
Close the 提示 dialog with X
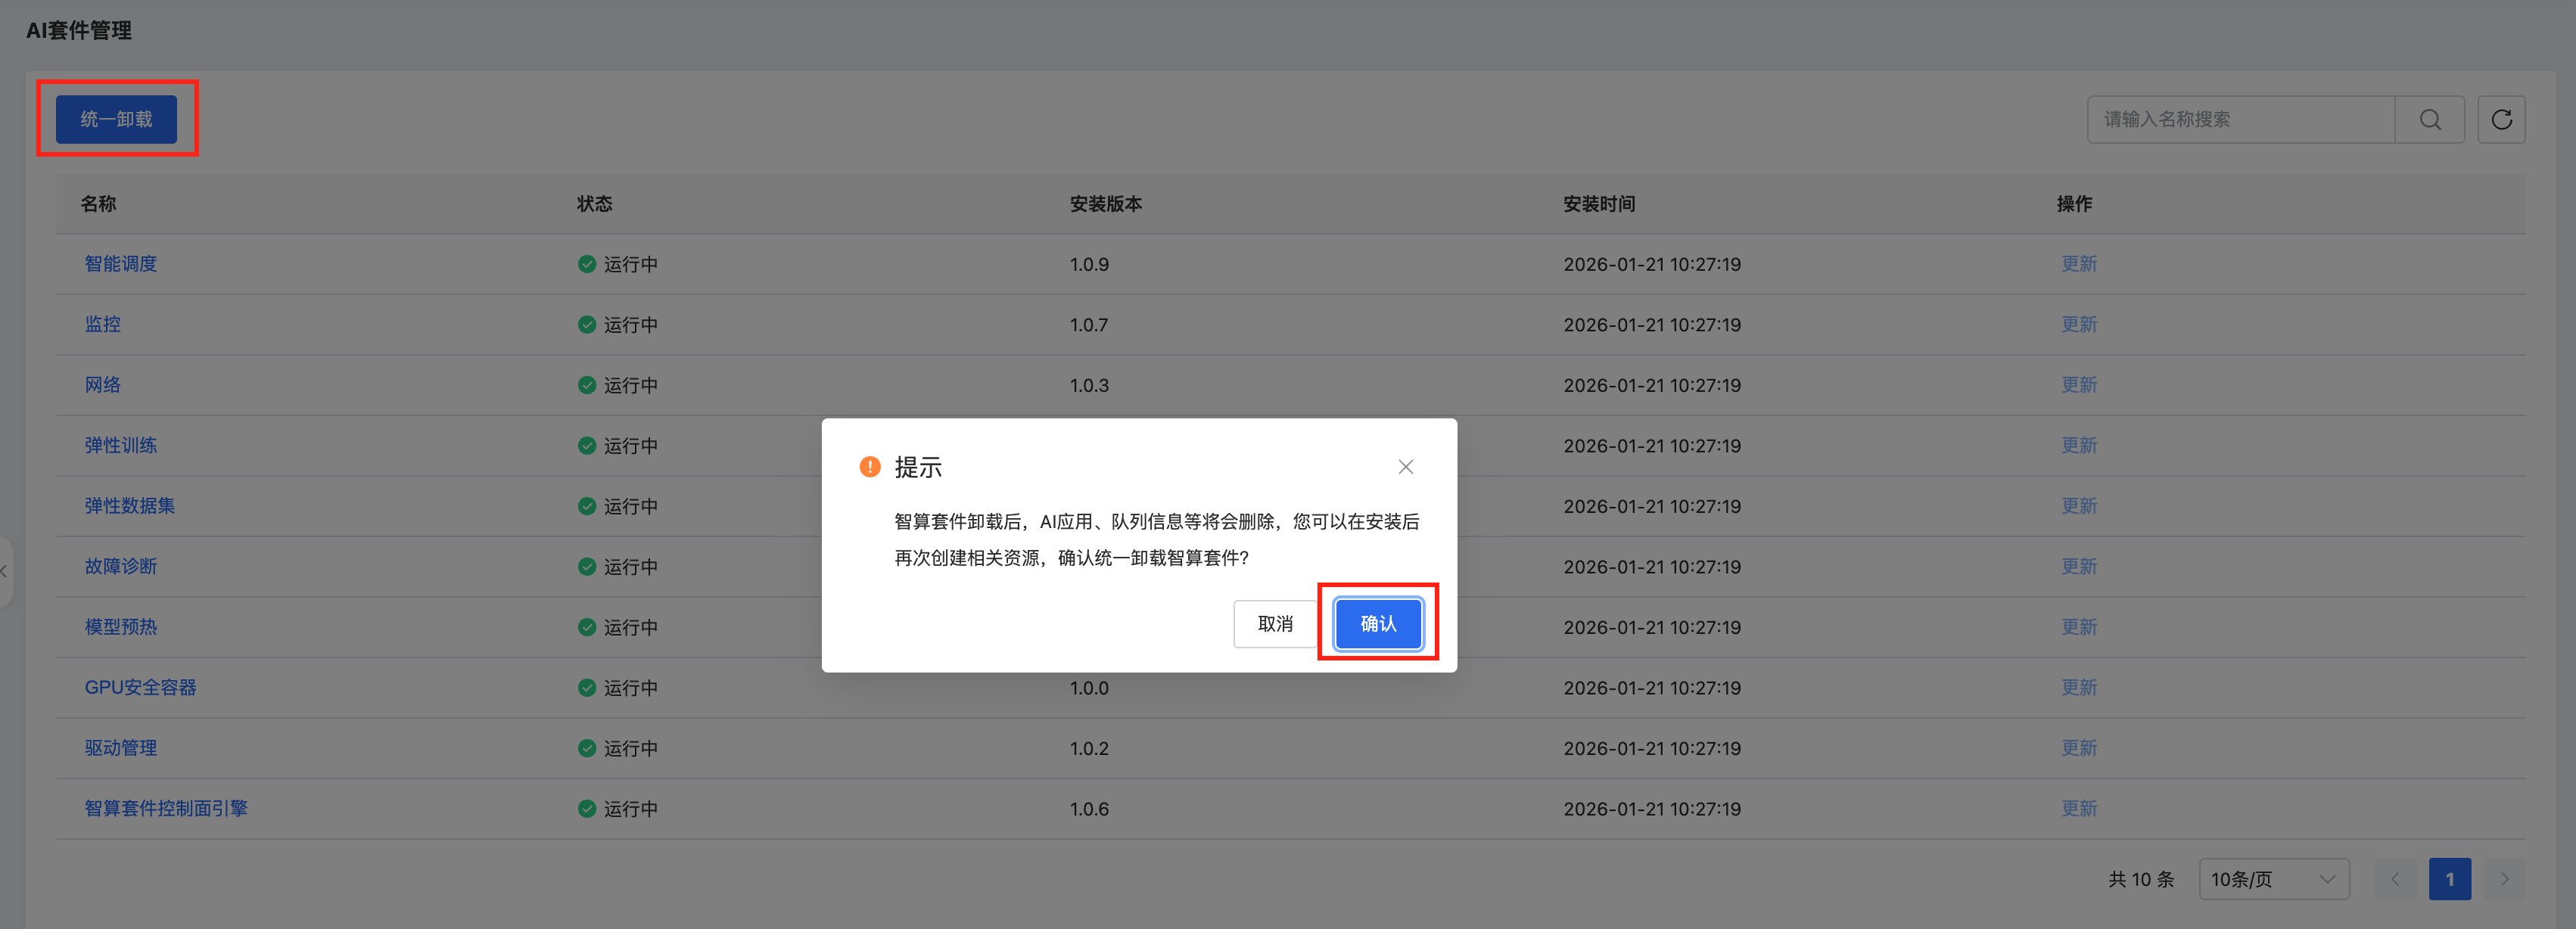1405,467
